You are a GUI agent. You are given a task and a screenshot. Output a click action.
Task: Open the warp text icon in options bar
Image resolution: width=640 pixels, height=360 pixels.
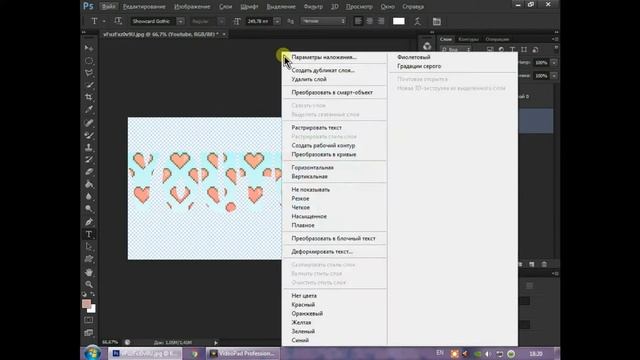[x=417, y=21]
